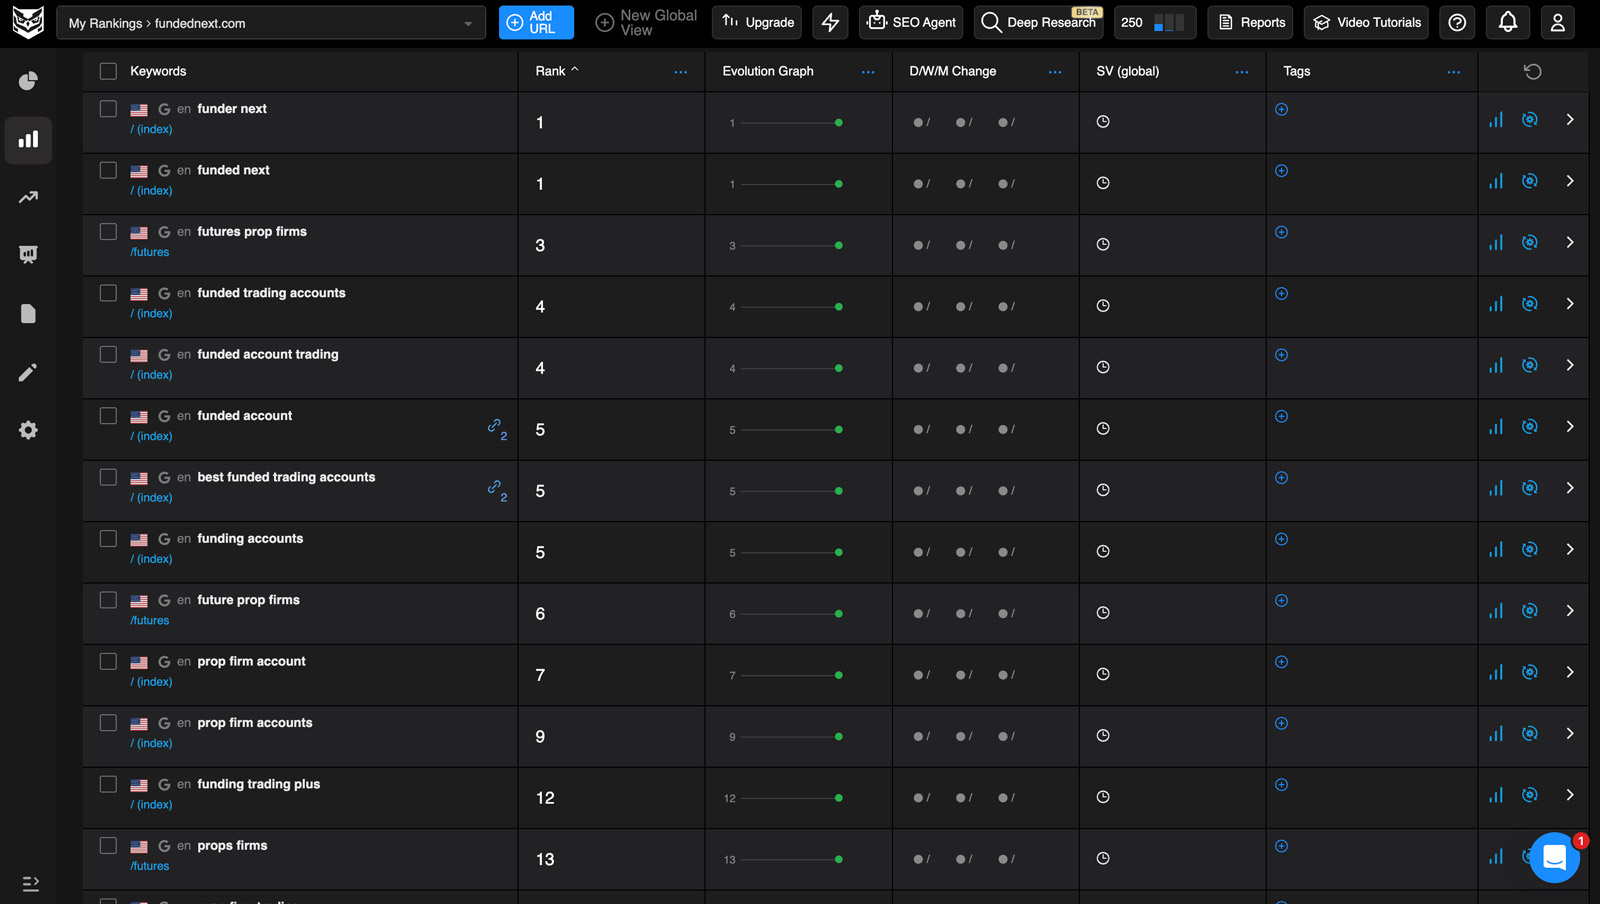Viewport: 1600px width, 904px height.
Task: Open settings gear in the left sidebar
Action: tap(28, 430)
